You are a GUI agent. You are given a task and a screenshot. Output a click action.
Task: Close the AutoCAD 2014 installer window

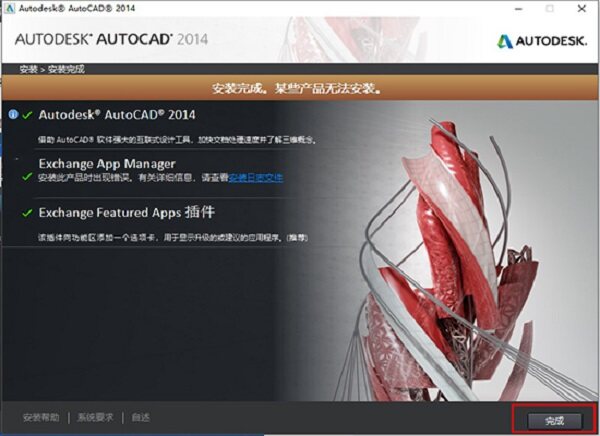582,8
